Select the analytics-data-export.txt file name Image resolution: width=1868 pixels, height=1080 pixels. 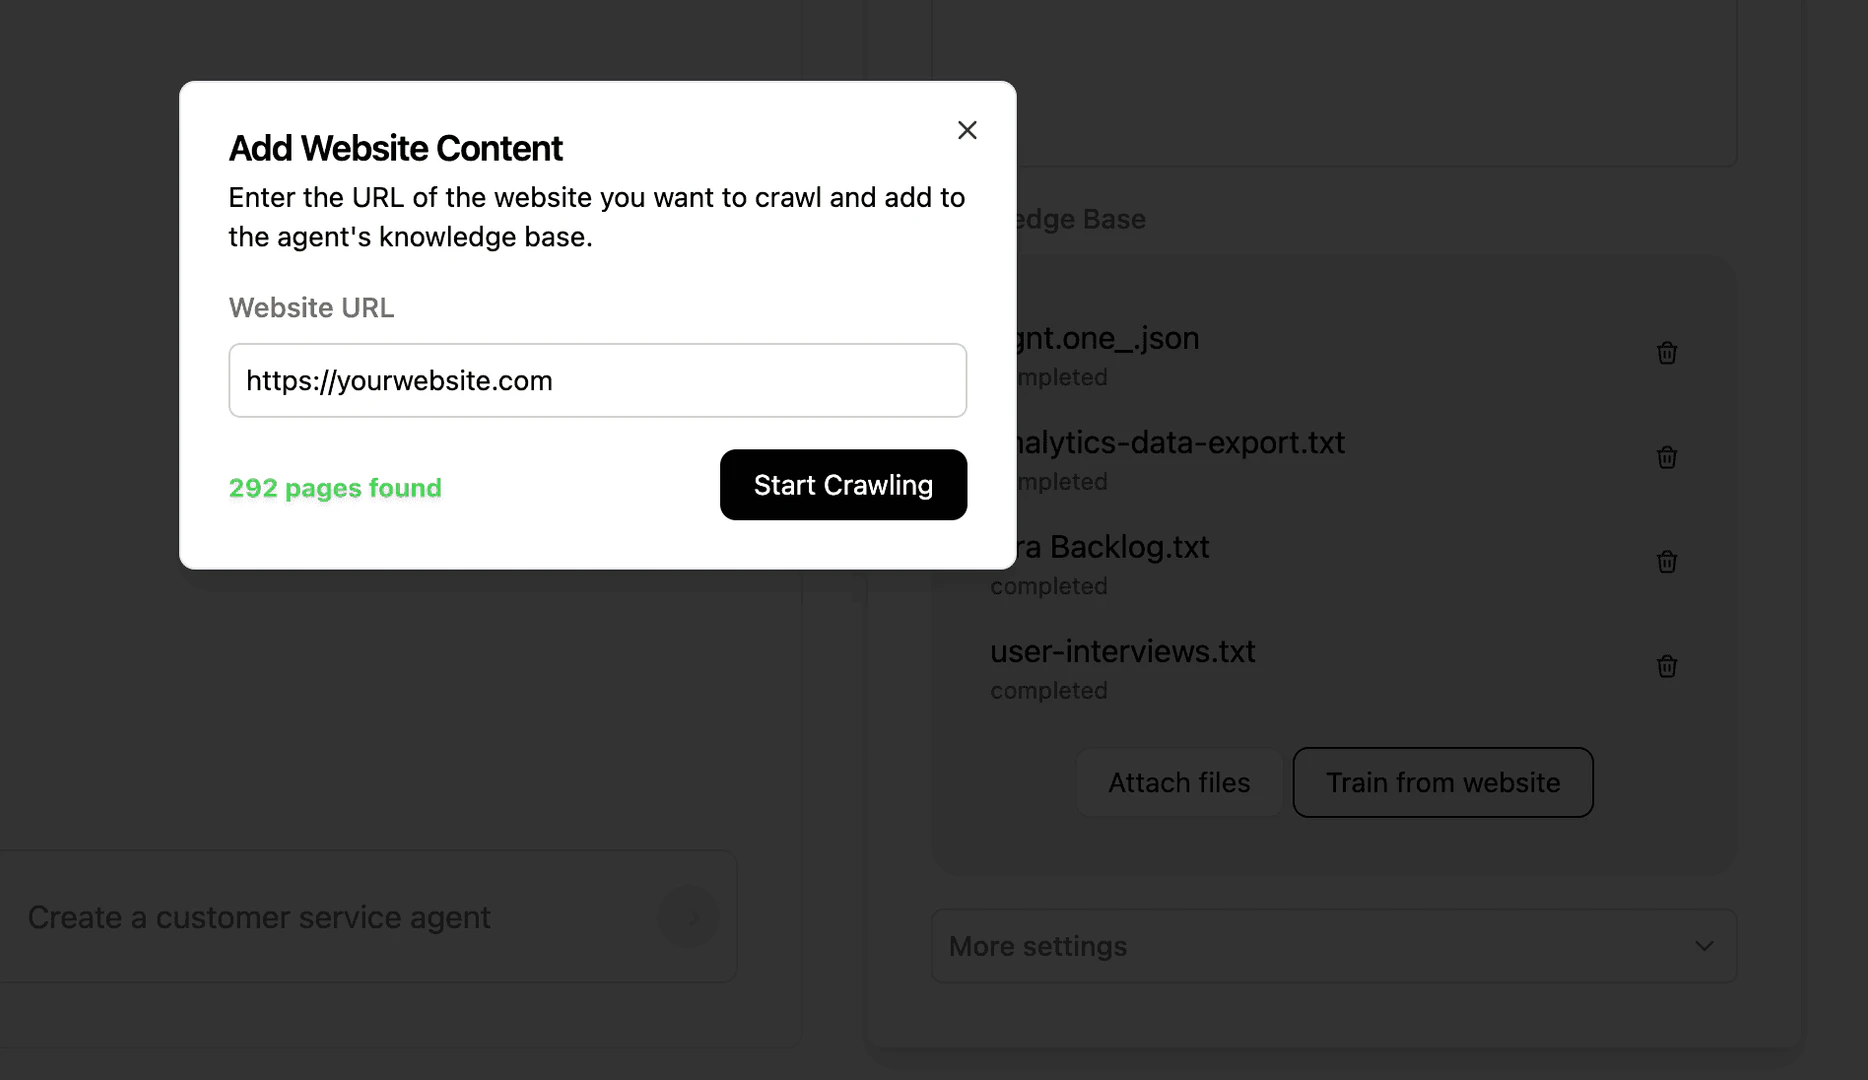coord(1180,442)
